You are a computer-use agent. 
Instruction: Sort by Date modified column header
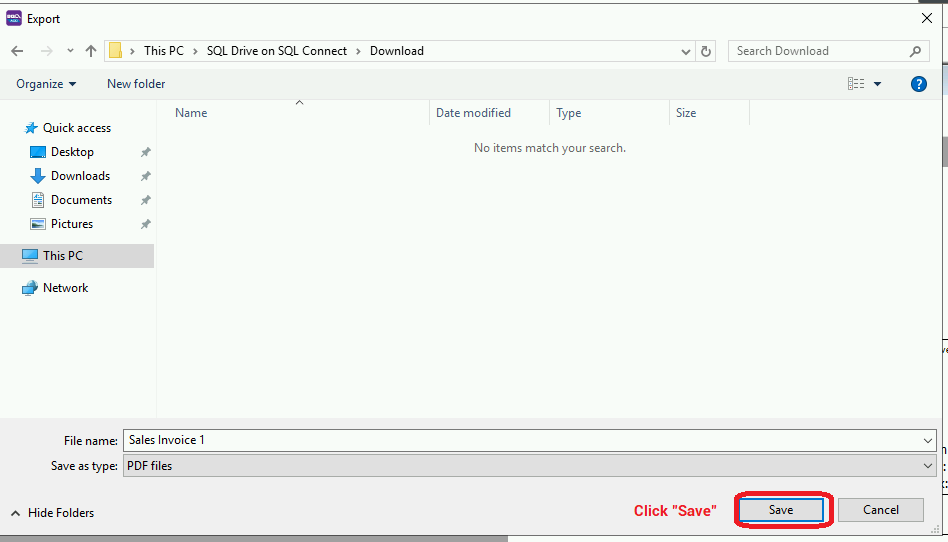point(490,113)
